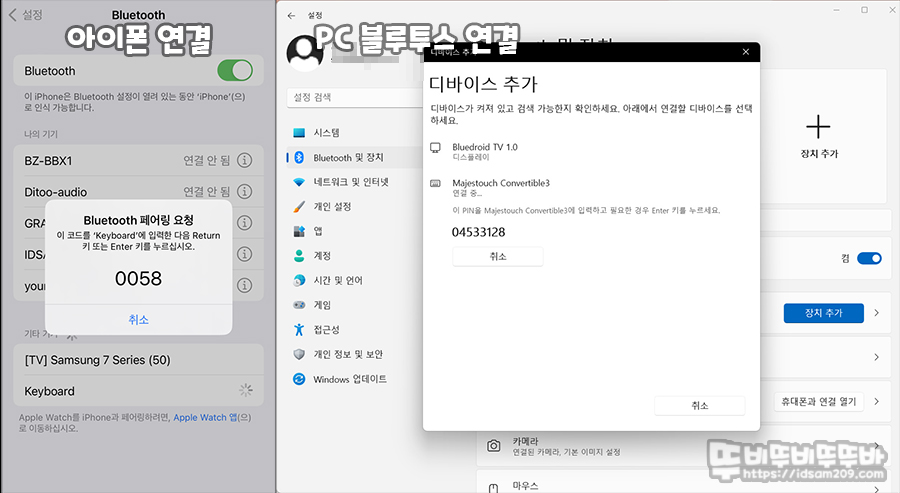
Task: Open info icon for BZ-BBX1 device
Action: (x=245, y=160)
